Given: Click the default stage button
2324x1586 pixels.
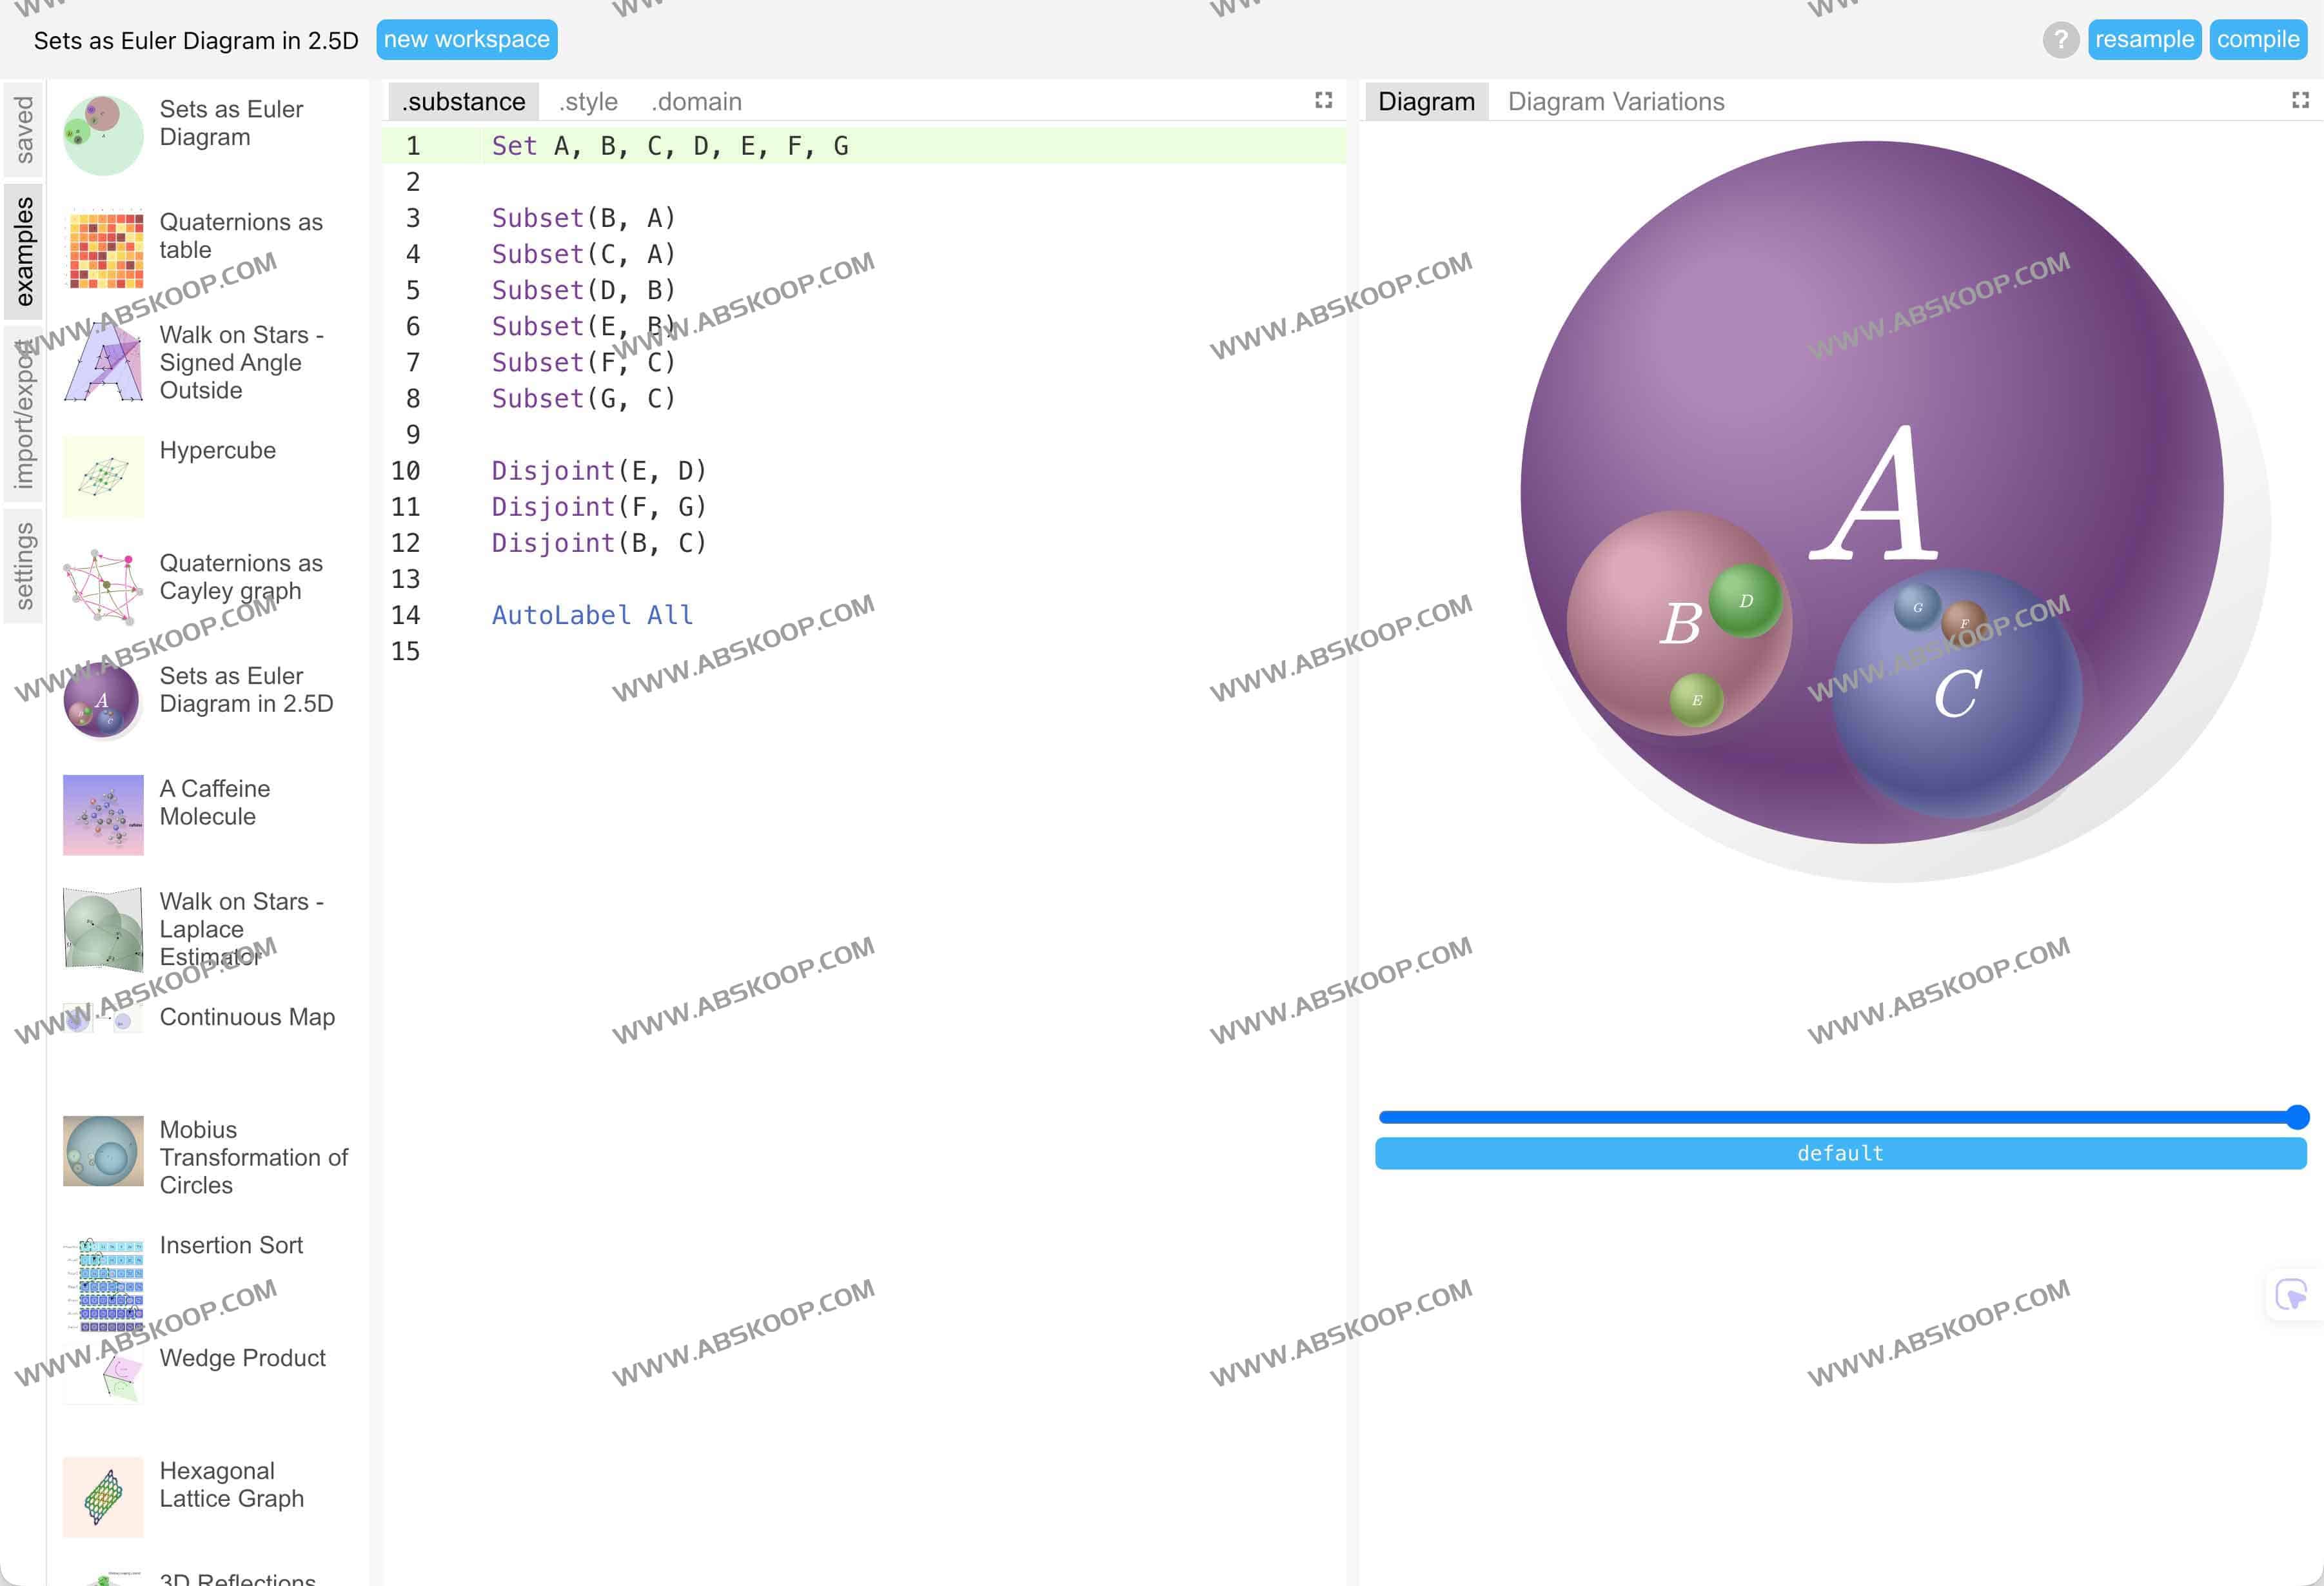Looking at the screenshot, I should click(1840, 1153).
